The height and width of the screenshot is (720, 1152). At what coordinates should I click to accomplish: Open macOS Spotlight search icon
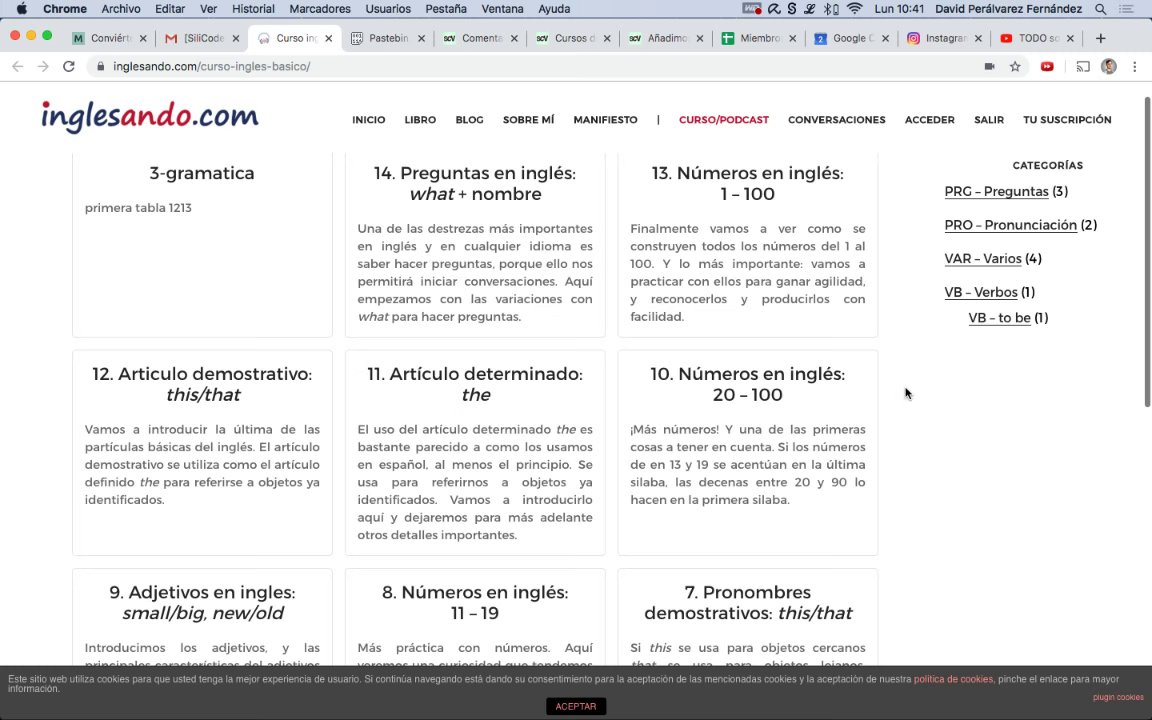[x=1100, y=9]
